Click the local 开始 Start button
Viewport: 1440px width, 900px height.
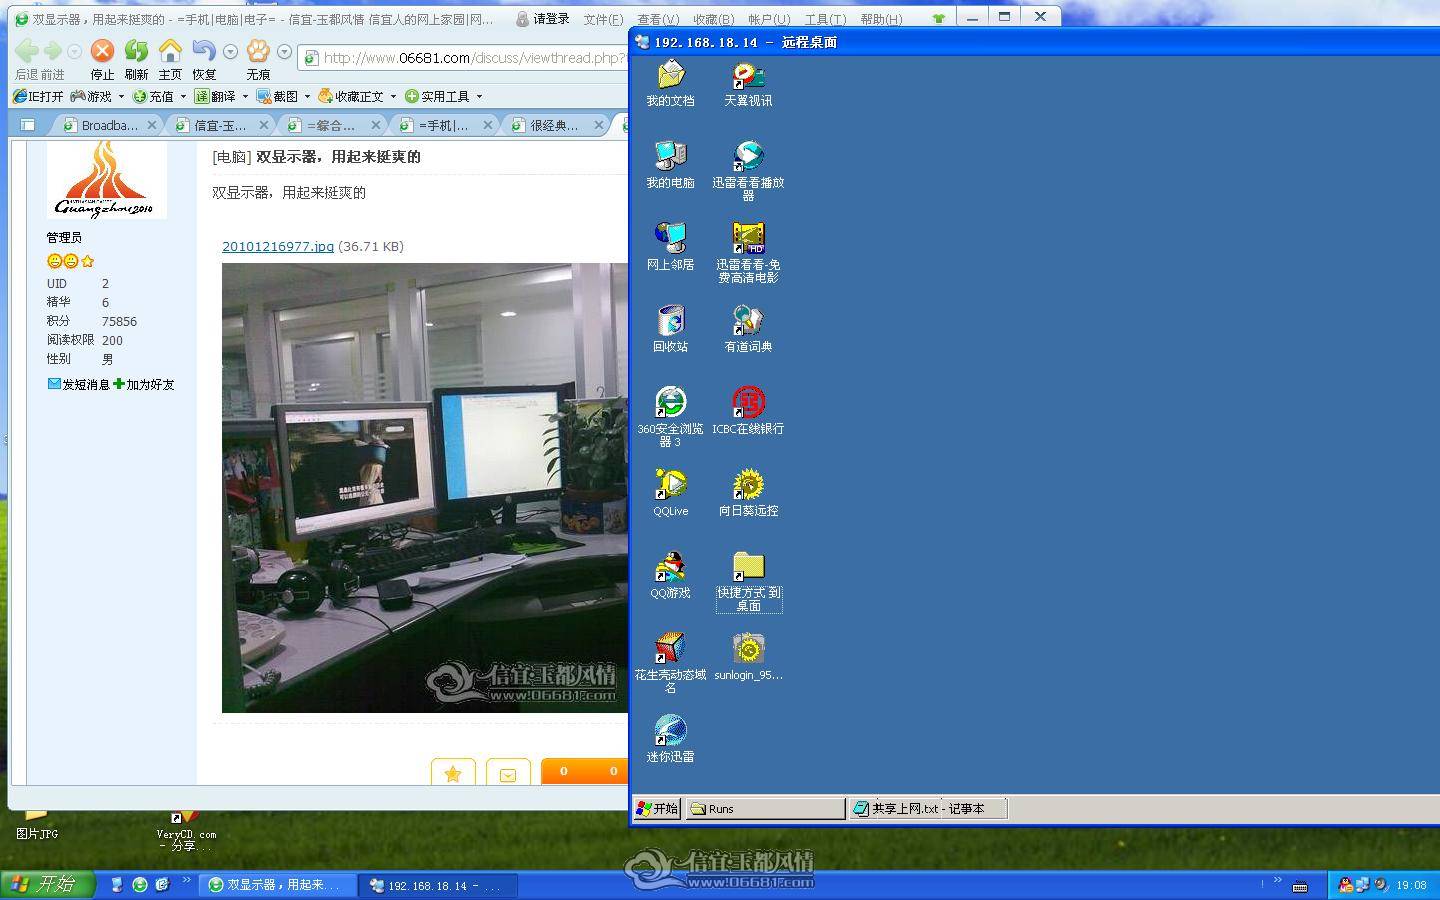point(48,885)
